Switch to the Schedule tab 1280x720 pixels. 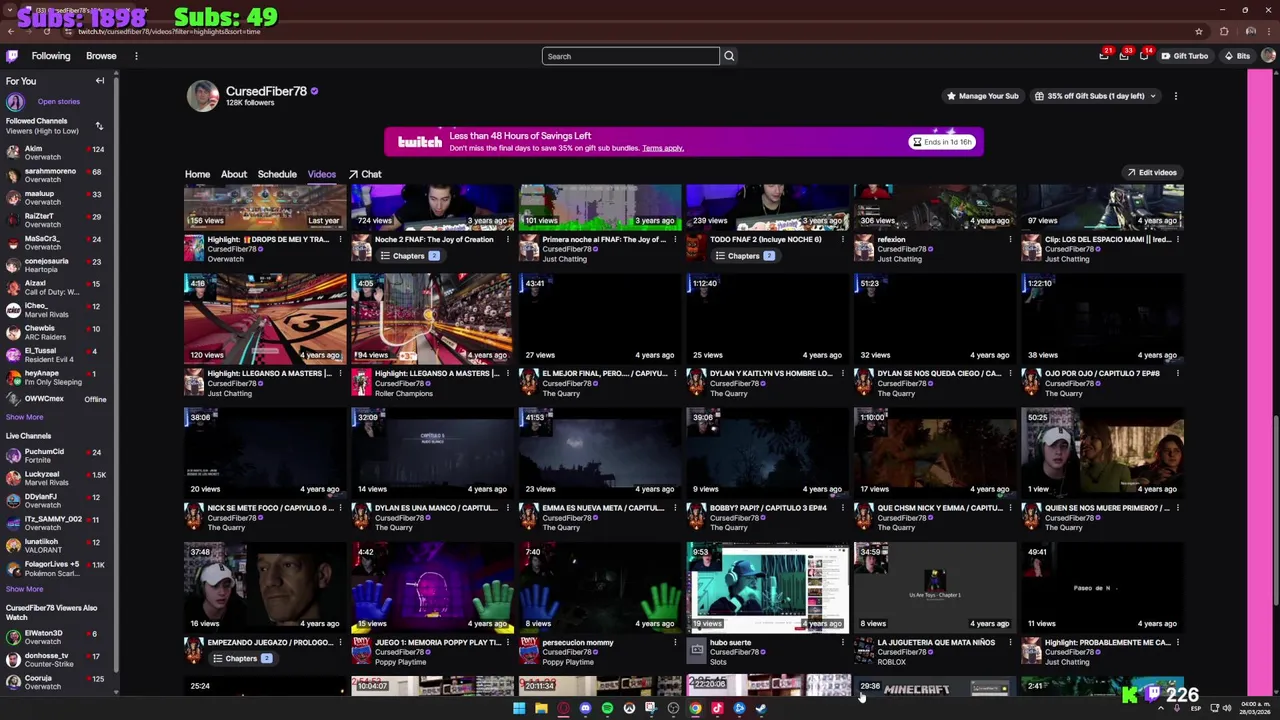277,174
